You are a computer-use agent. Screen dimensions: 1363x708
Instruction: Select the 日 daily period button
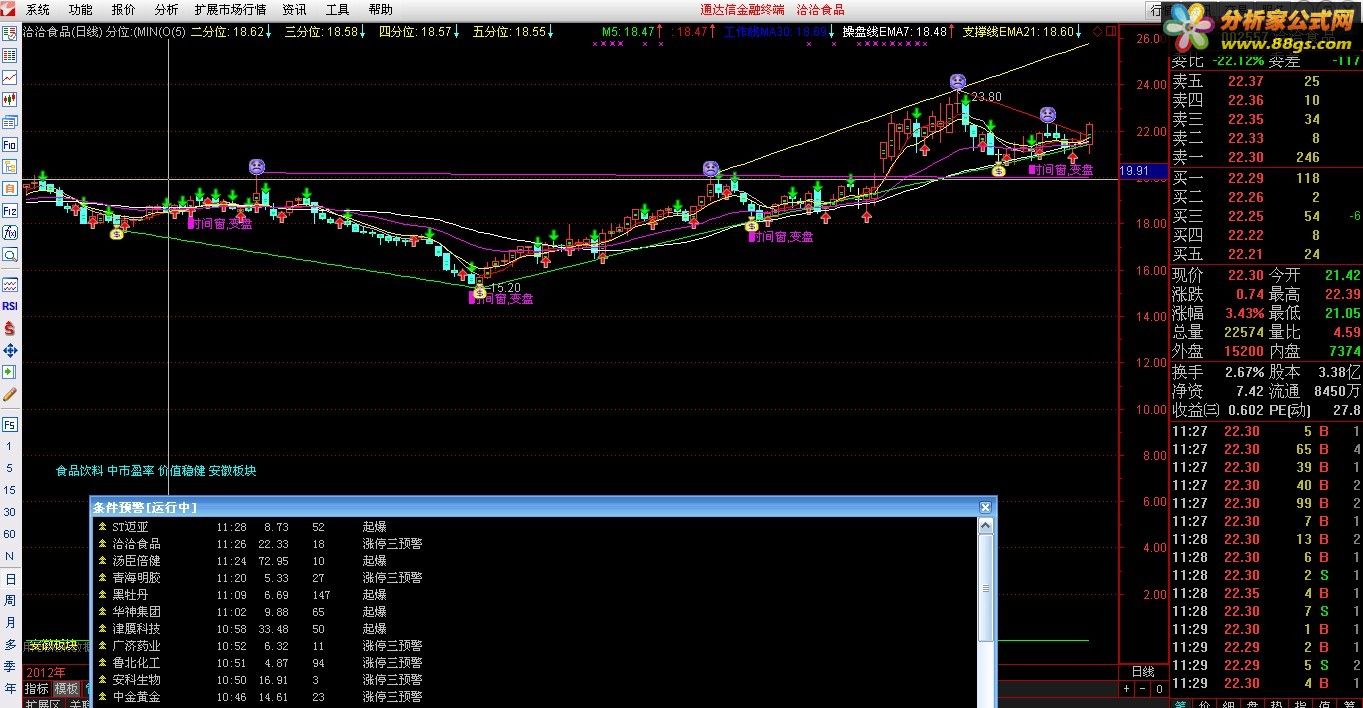tap(10, 579)
